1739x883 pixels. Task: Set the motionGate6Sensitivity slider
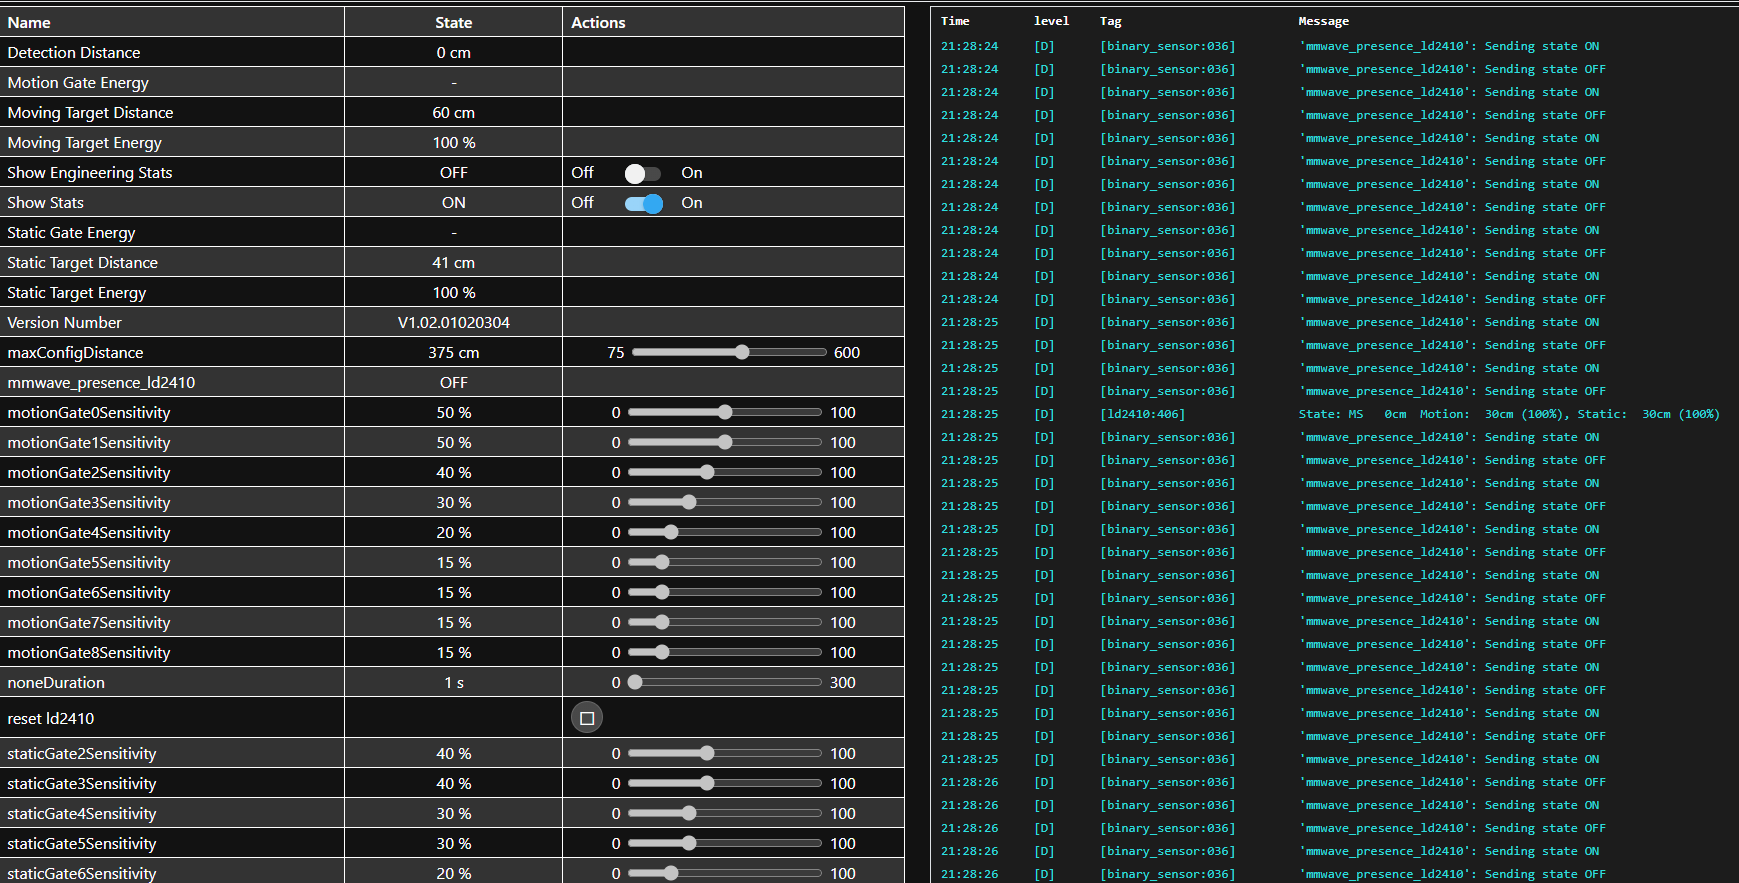725,592
